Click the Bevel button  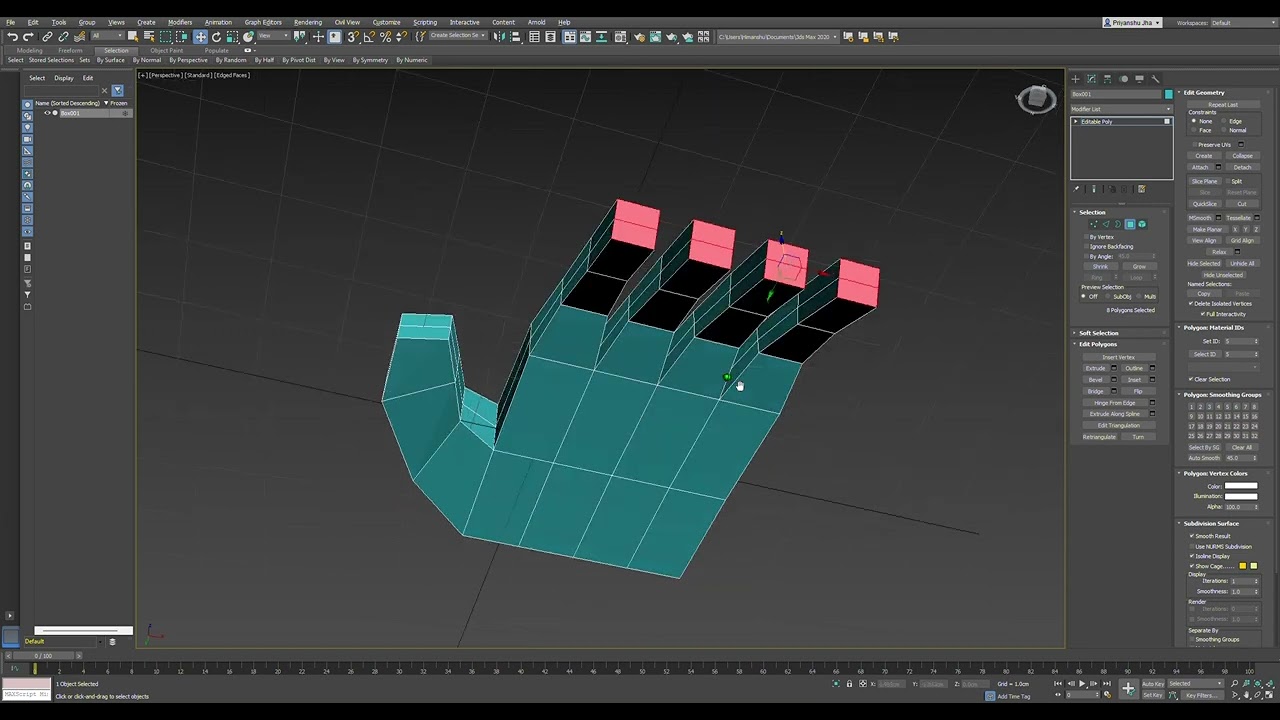pyautogui.click(x=1096, y=380)
